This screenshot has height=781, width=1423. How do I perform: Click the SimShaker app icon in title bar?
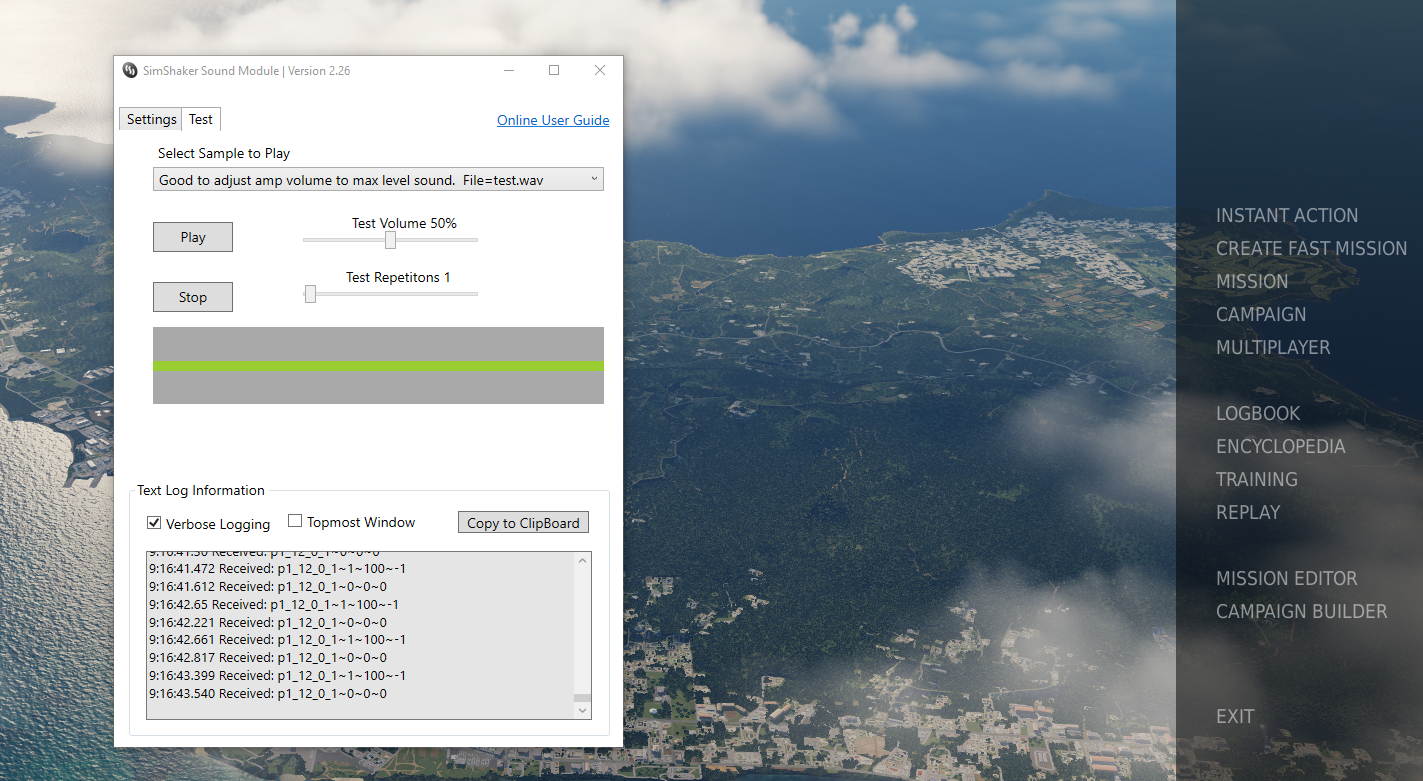point(130,70)
